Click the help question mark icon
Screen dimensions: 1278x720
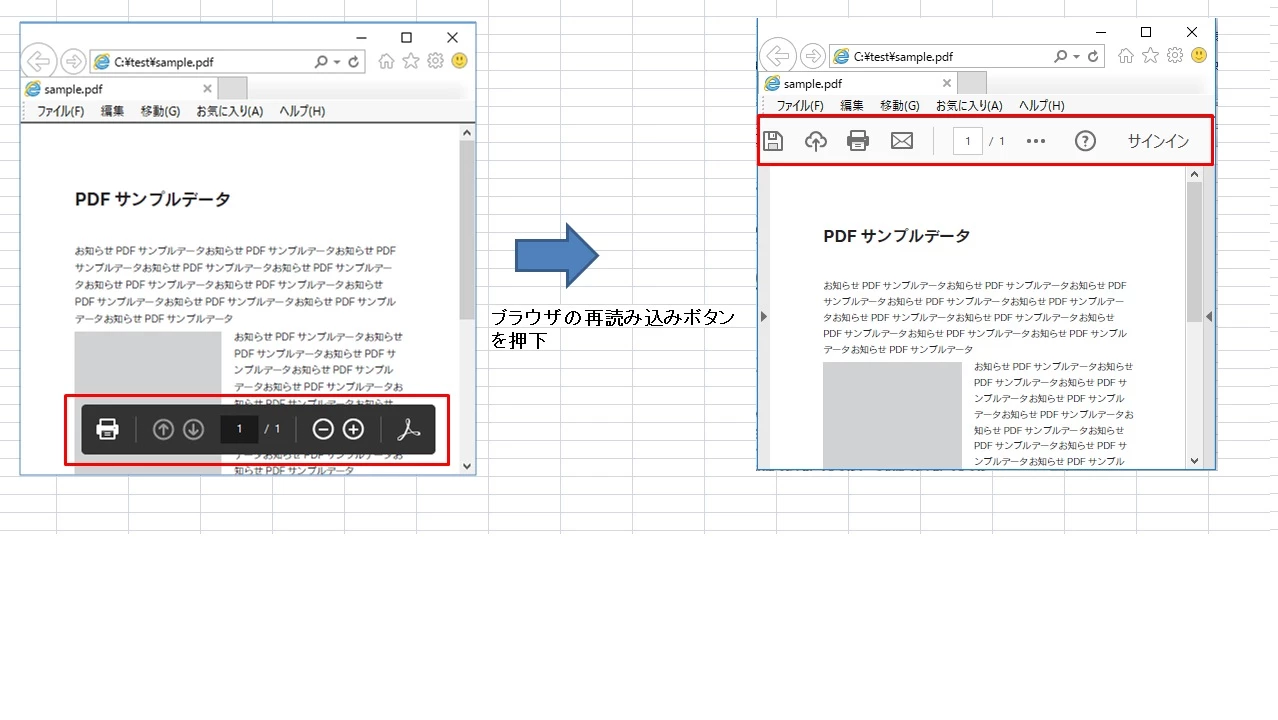pyautogui.click(x=1085, y=141)
